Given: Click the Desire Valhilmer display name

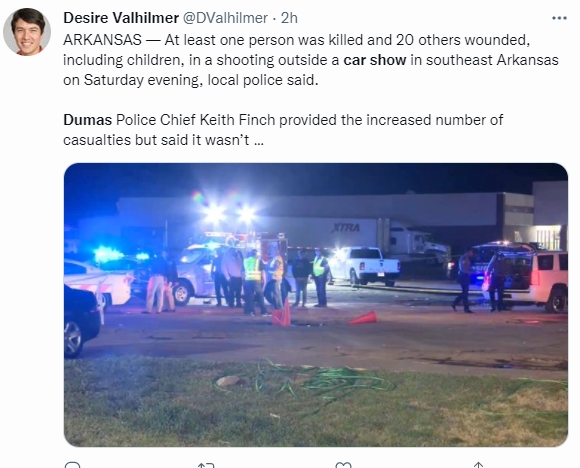Looking at the screenshot, I should click(121, 18).
